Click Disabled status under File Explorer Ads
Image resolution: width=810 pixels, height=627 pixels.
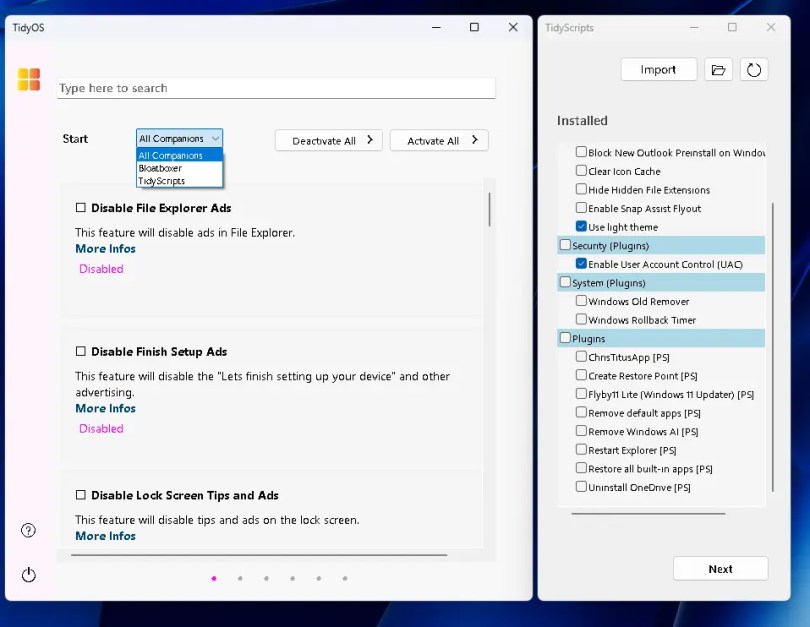(x=101, y=269)
